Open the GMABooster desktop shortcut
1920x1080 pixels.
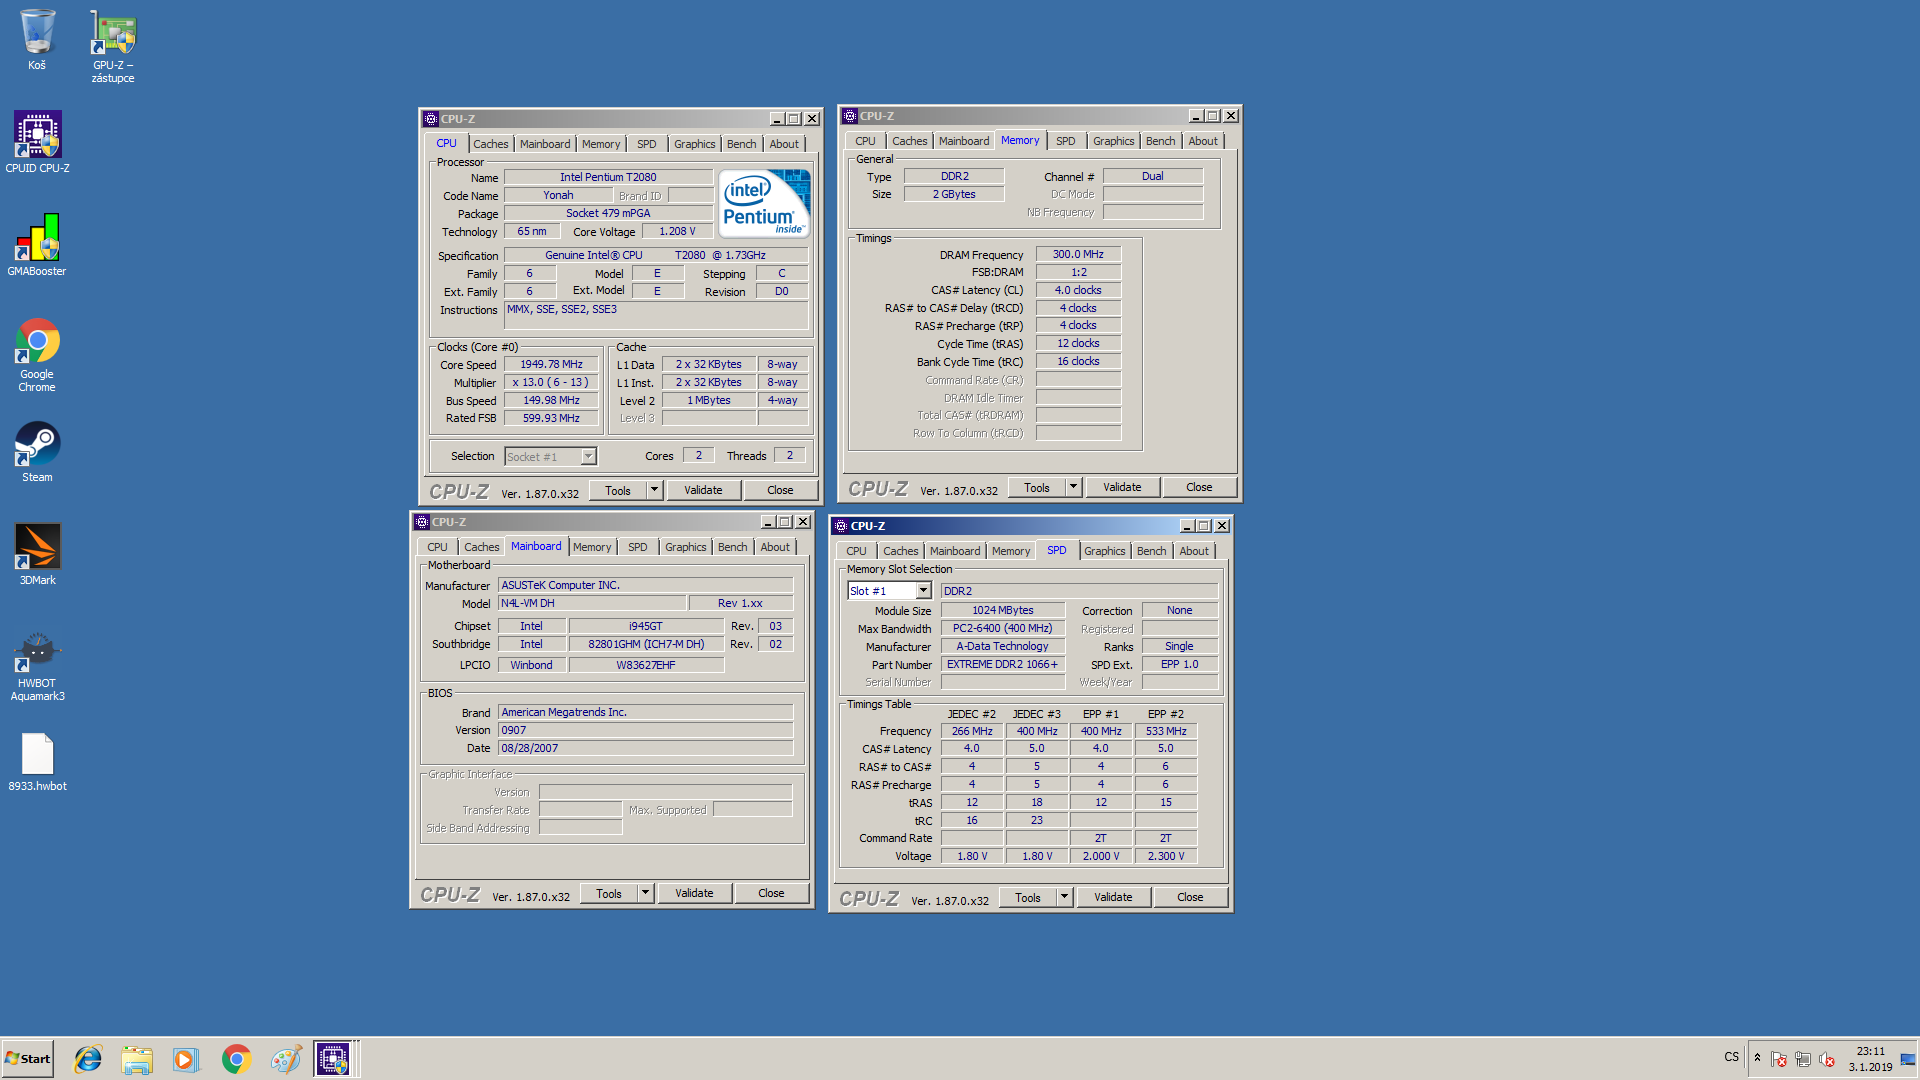point(37,245)
